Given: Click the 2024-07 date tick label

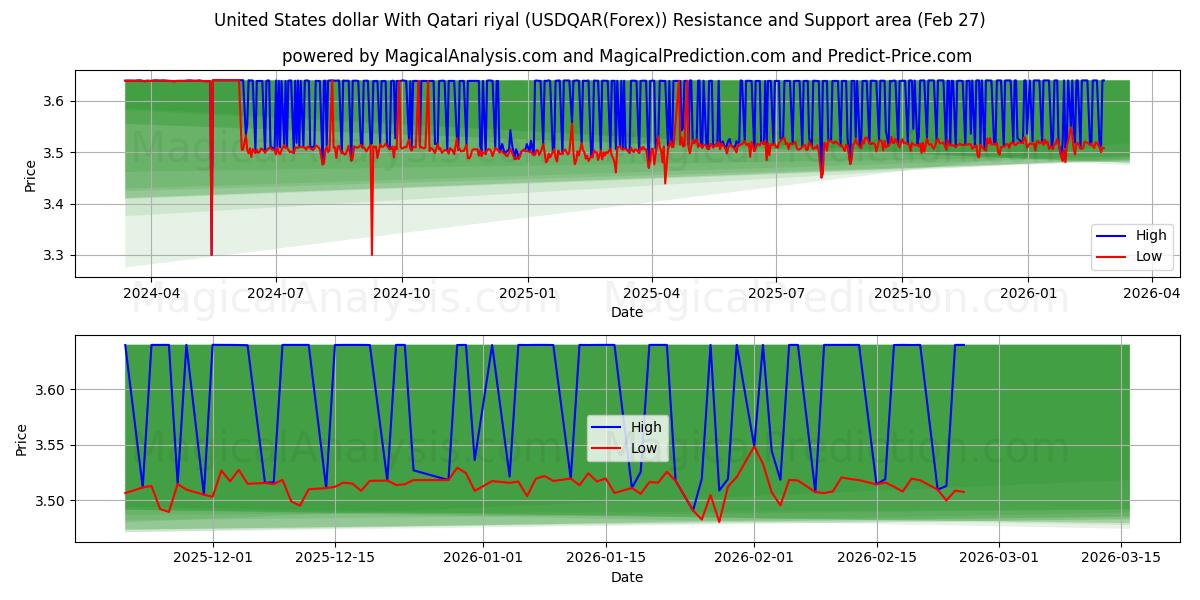Looking at the screenshot, I should [x=275, y=293].
